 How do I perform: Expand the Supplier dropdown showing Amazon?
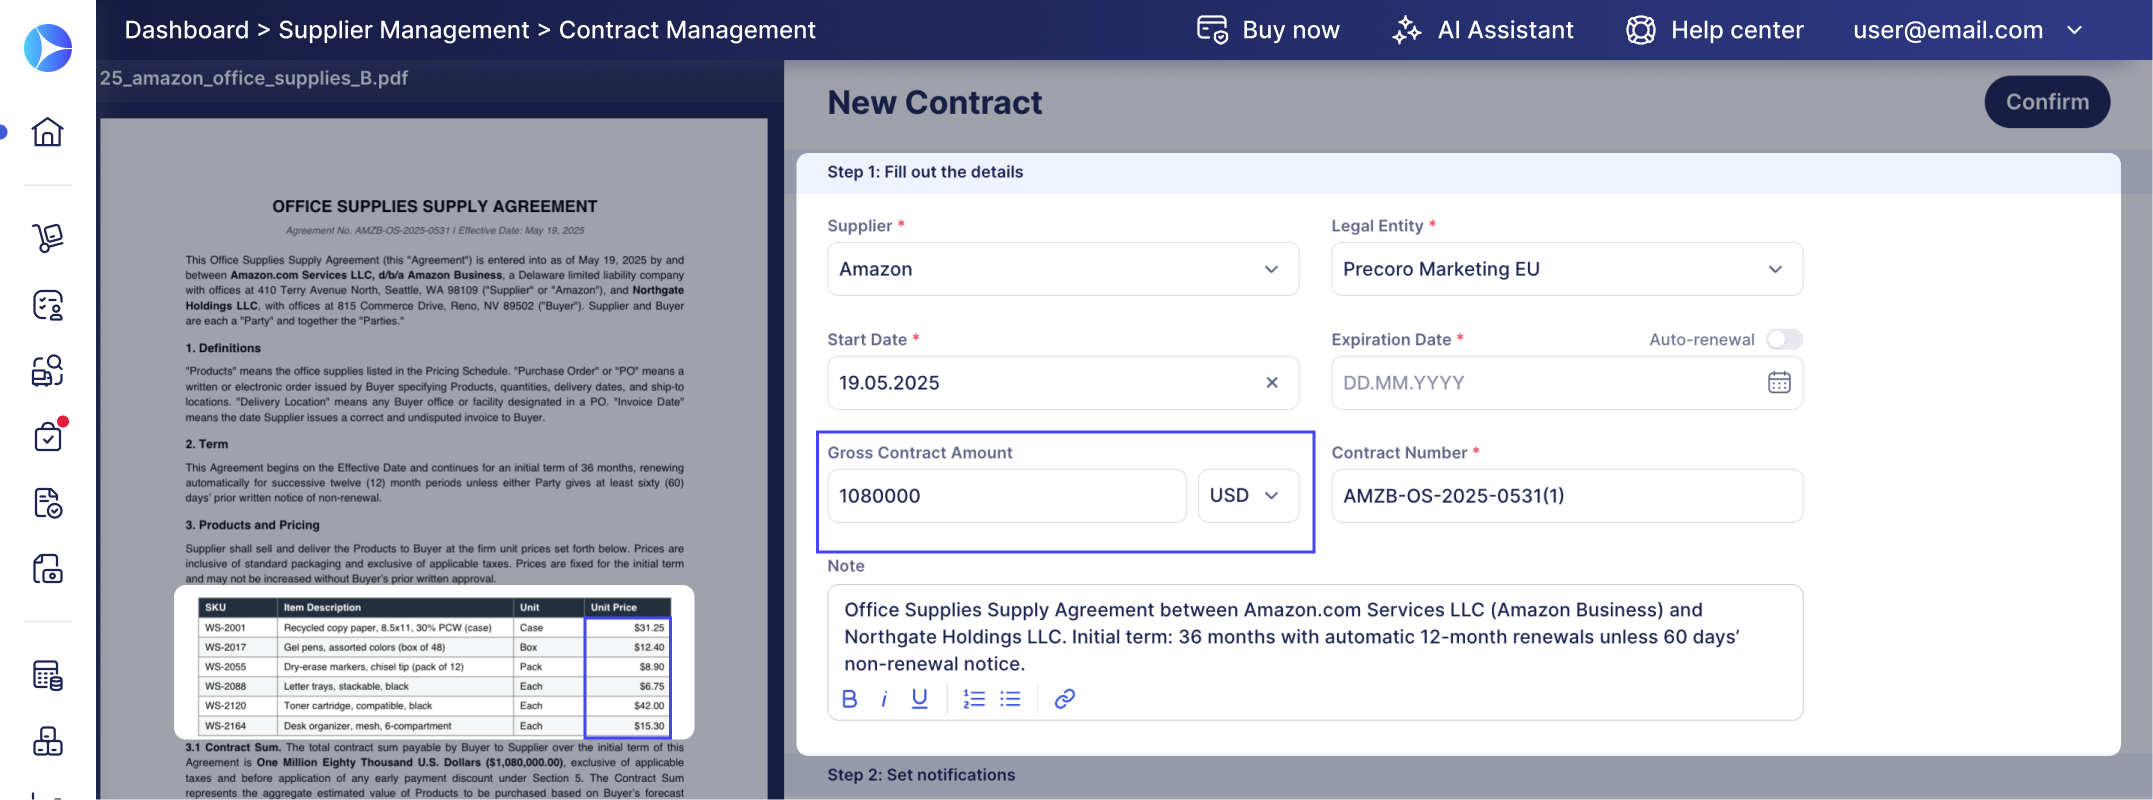(1063, 269)
